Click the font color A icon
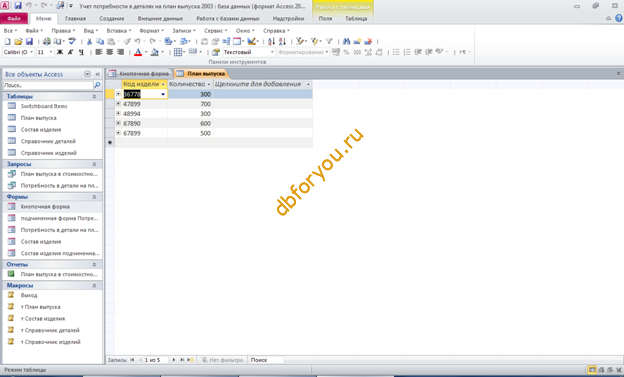 [x=138, y=52]
